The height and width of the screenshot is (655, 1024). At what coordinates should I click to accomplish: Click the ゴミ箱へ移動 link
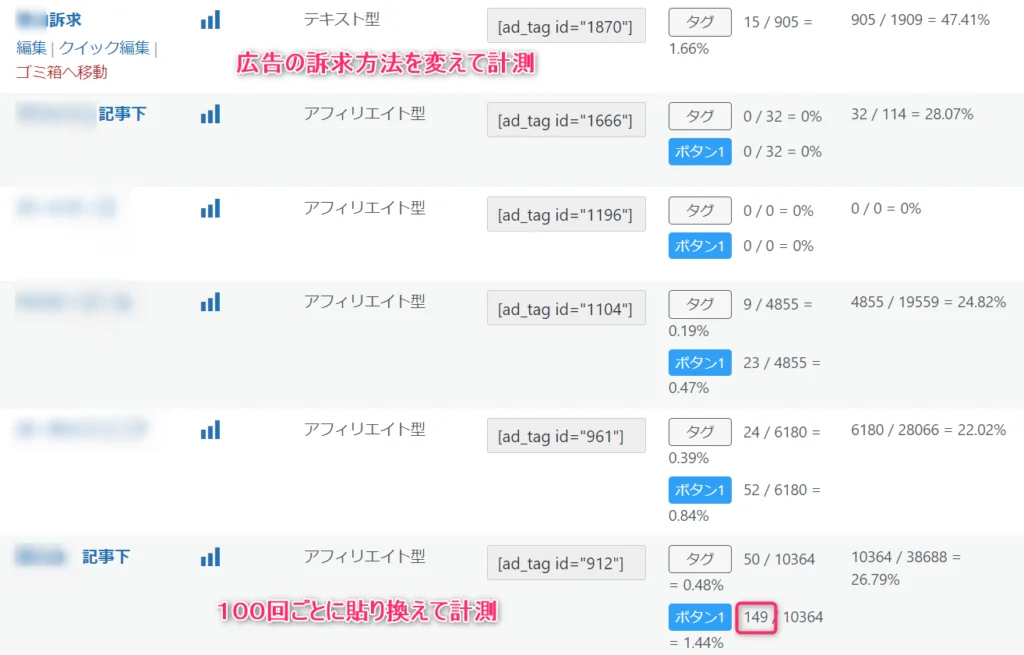coord(61,72)
